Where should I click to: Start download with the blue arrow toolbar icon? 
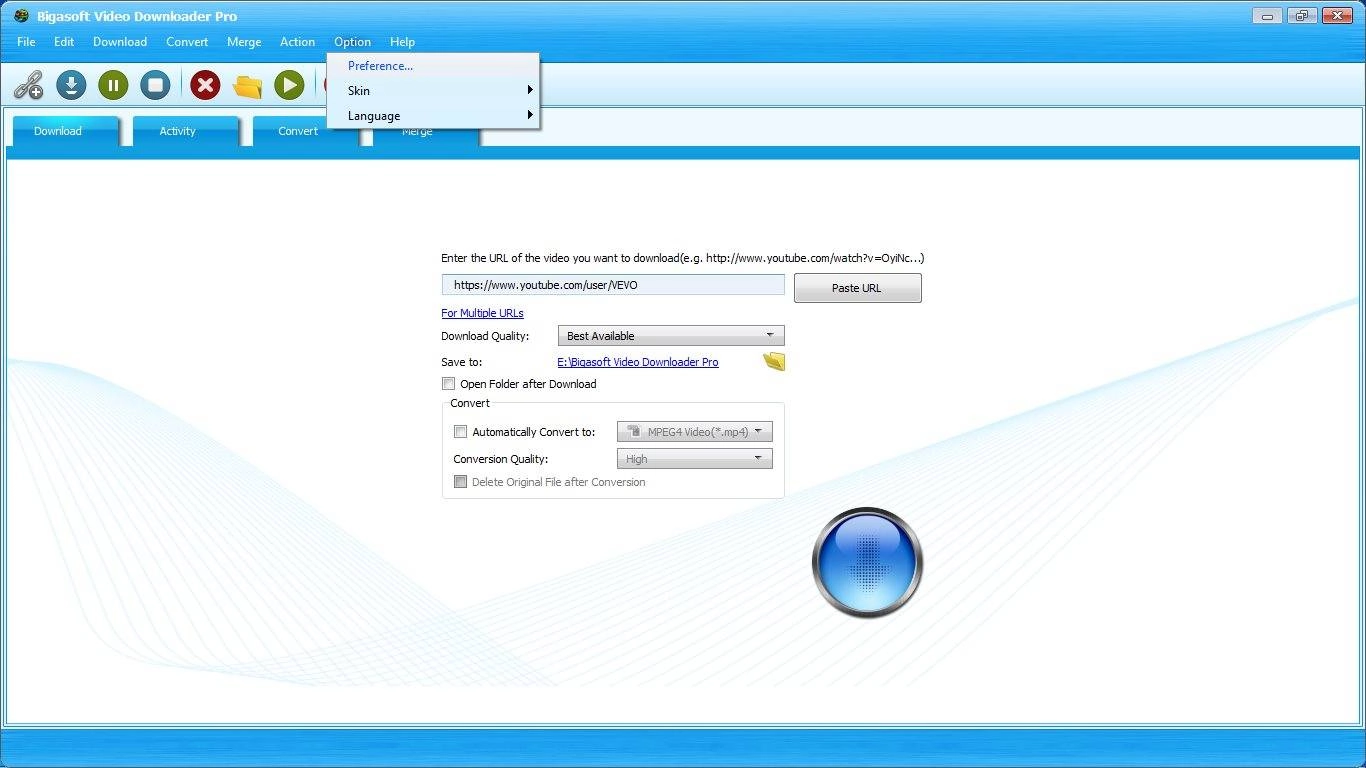(71, 85)
